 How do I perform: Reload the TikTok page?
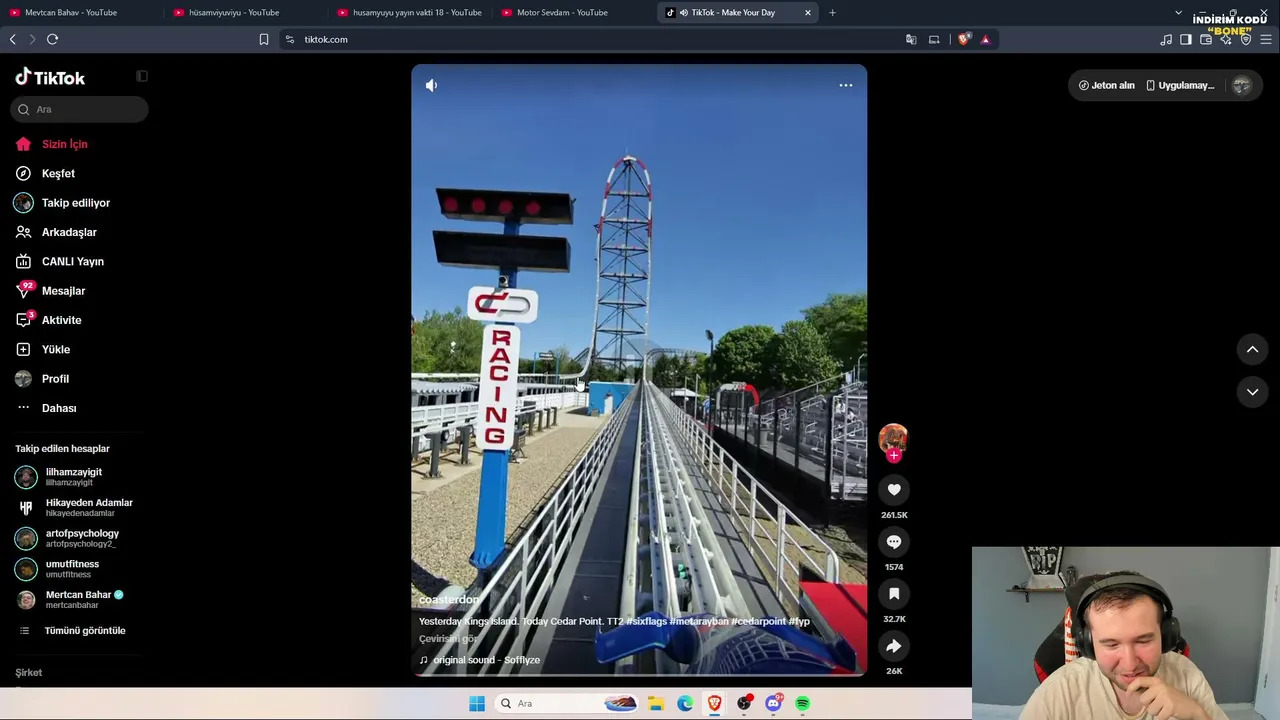[x=52, y=39]
